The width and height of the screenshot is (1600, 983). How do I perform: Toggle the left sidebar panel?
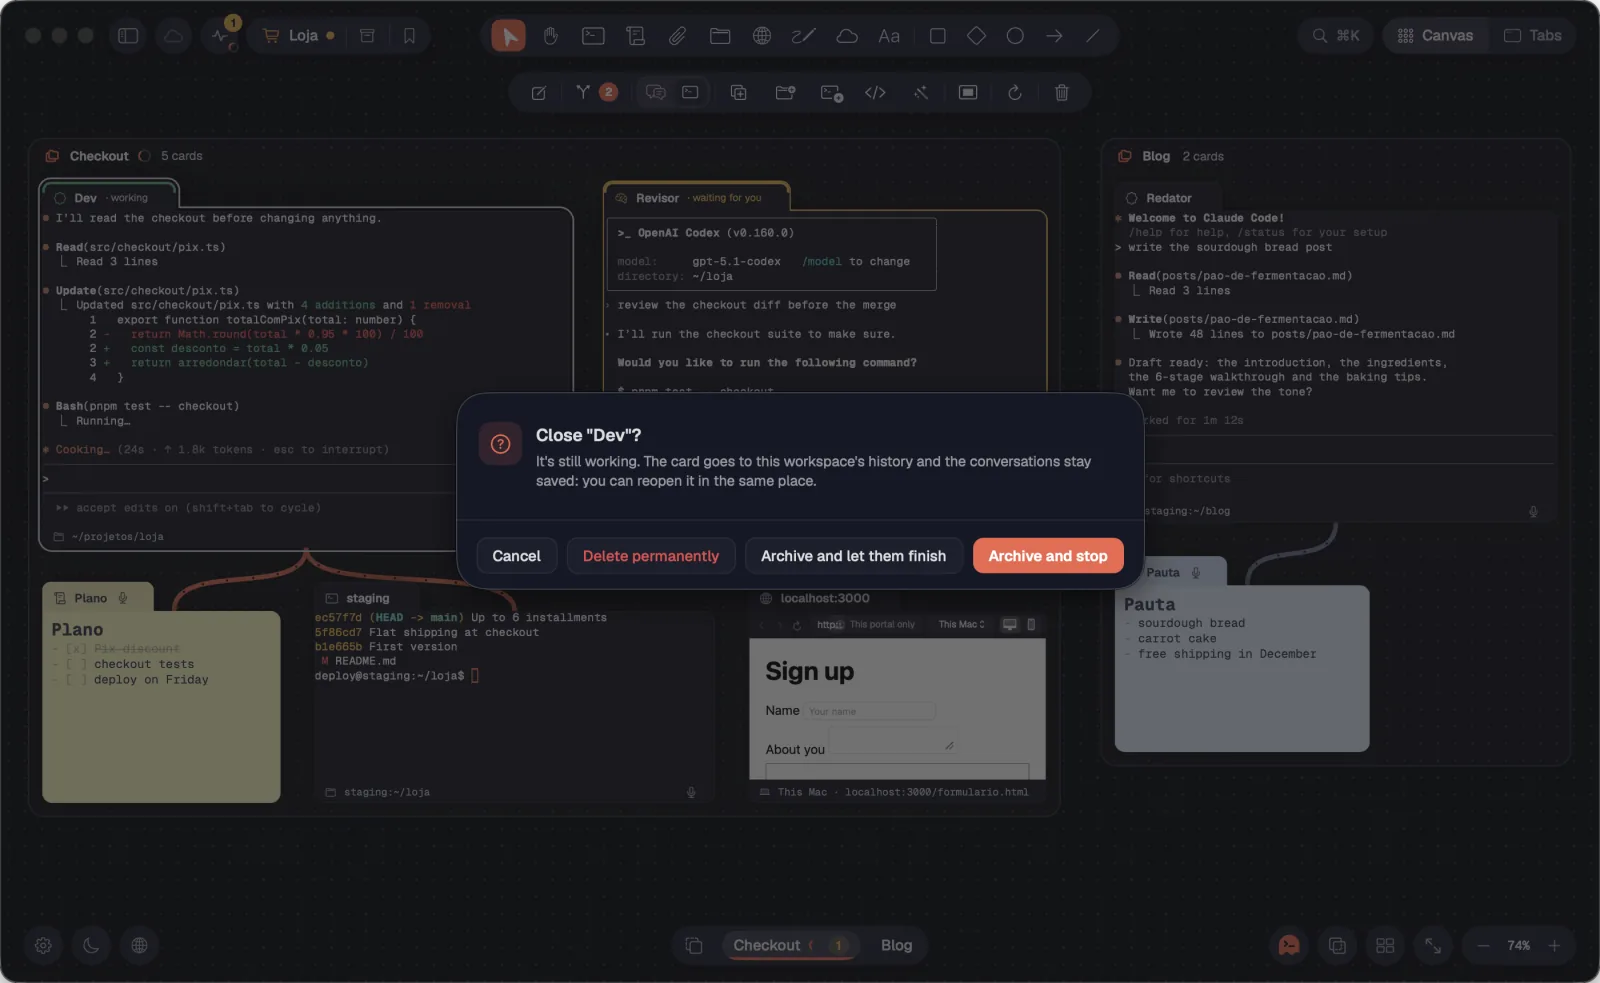[x=128, y=36]
